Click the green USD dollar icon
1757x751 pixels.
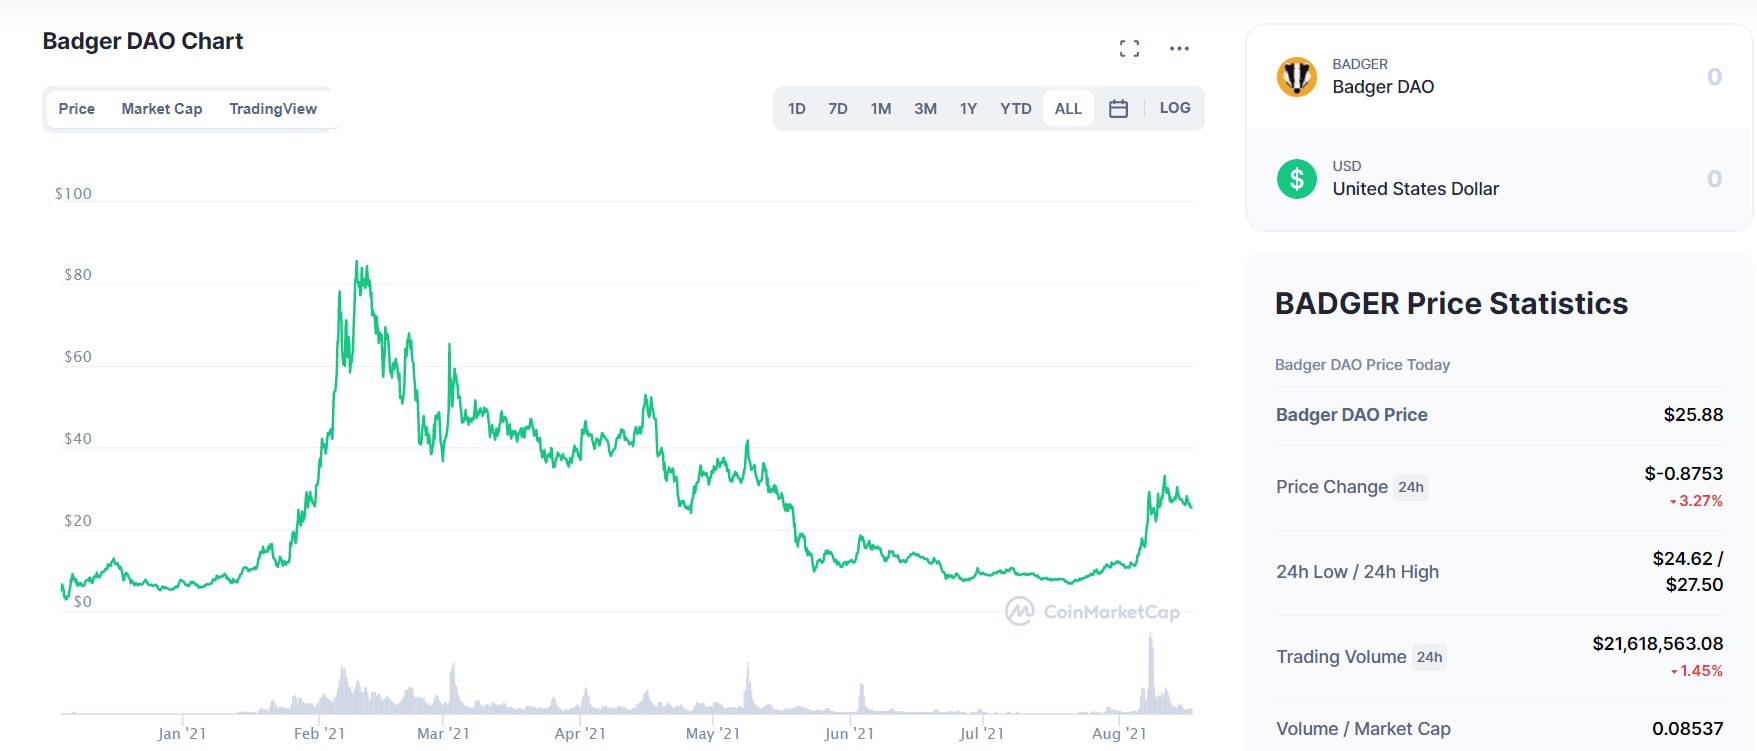[x=1297, y=178]
